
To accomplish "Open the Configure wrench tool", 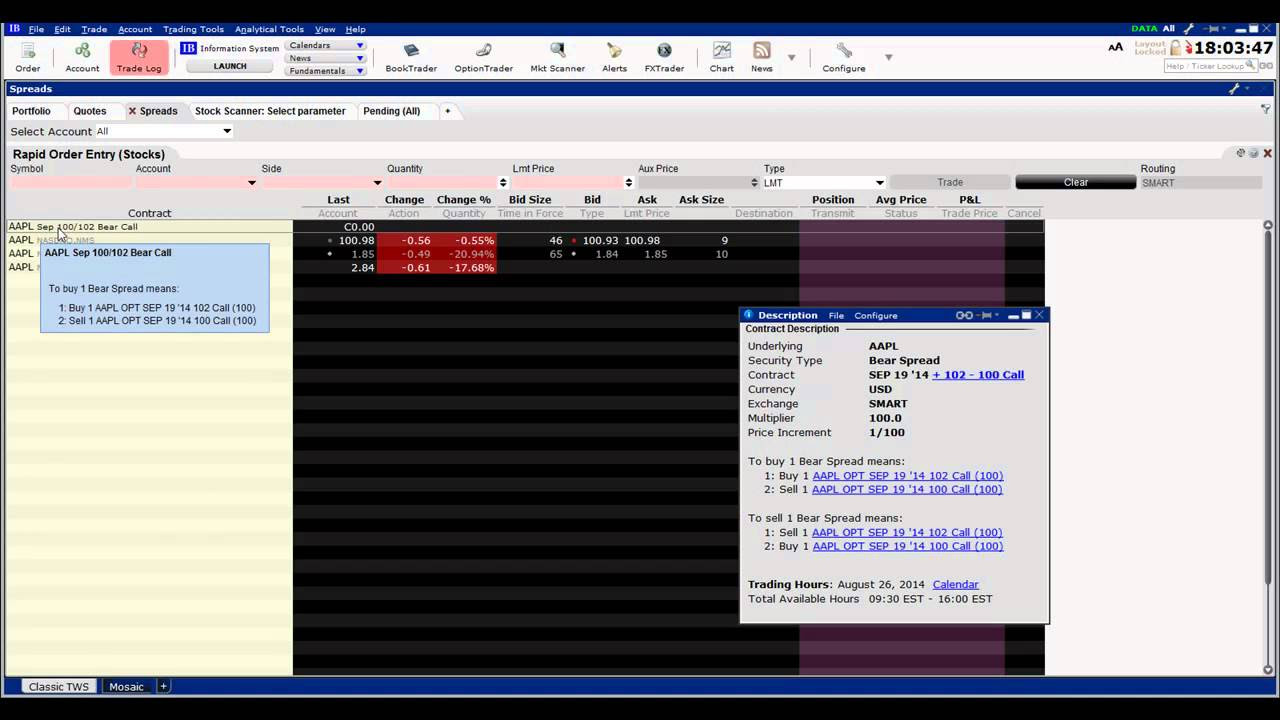I will click(844, 57).
